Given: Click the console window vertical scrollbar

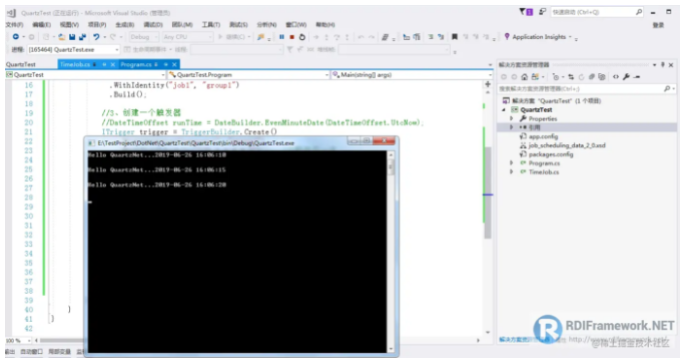Looking at the screenshot, I should [x=391, y=252].
